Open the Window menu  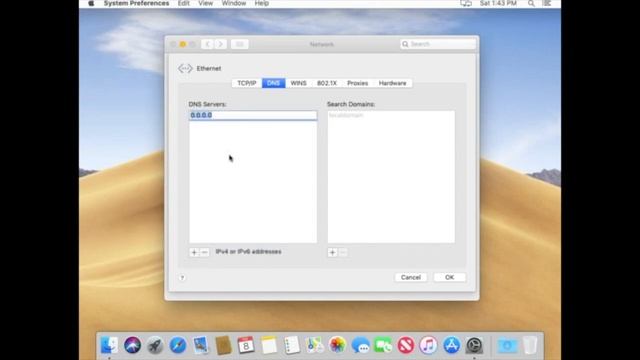pyautogui.click(x=233, y=3)
